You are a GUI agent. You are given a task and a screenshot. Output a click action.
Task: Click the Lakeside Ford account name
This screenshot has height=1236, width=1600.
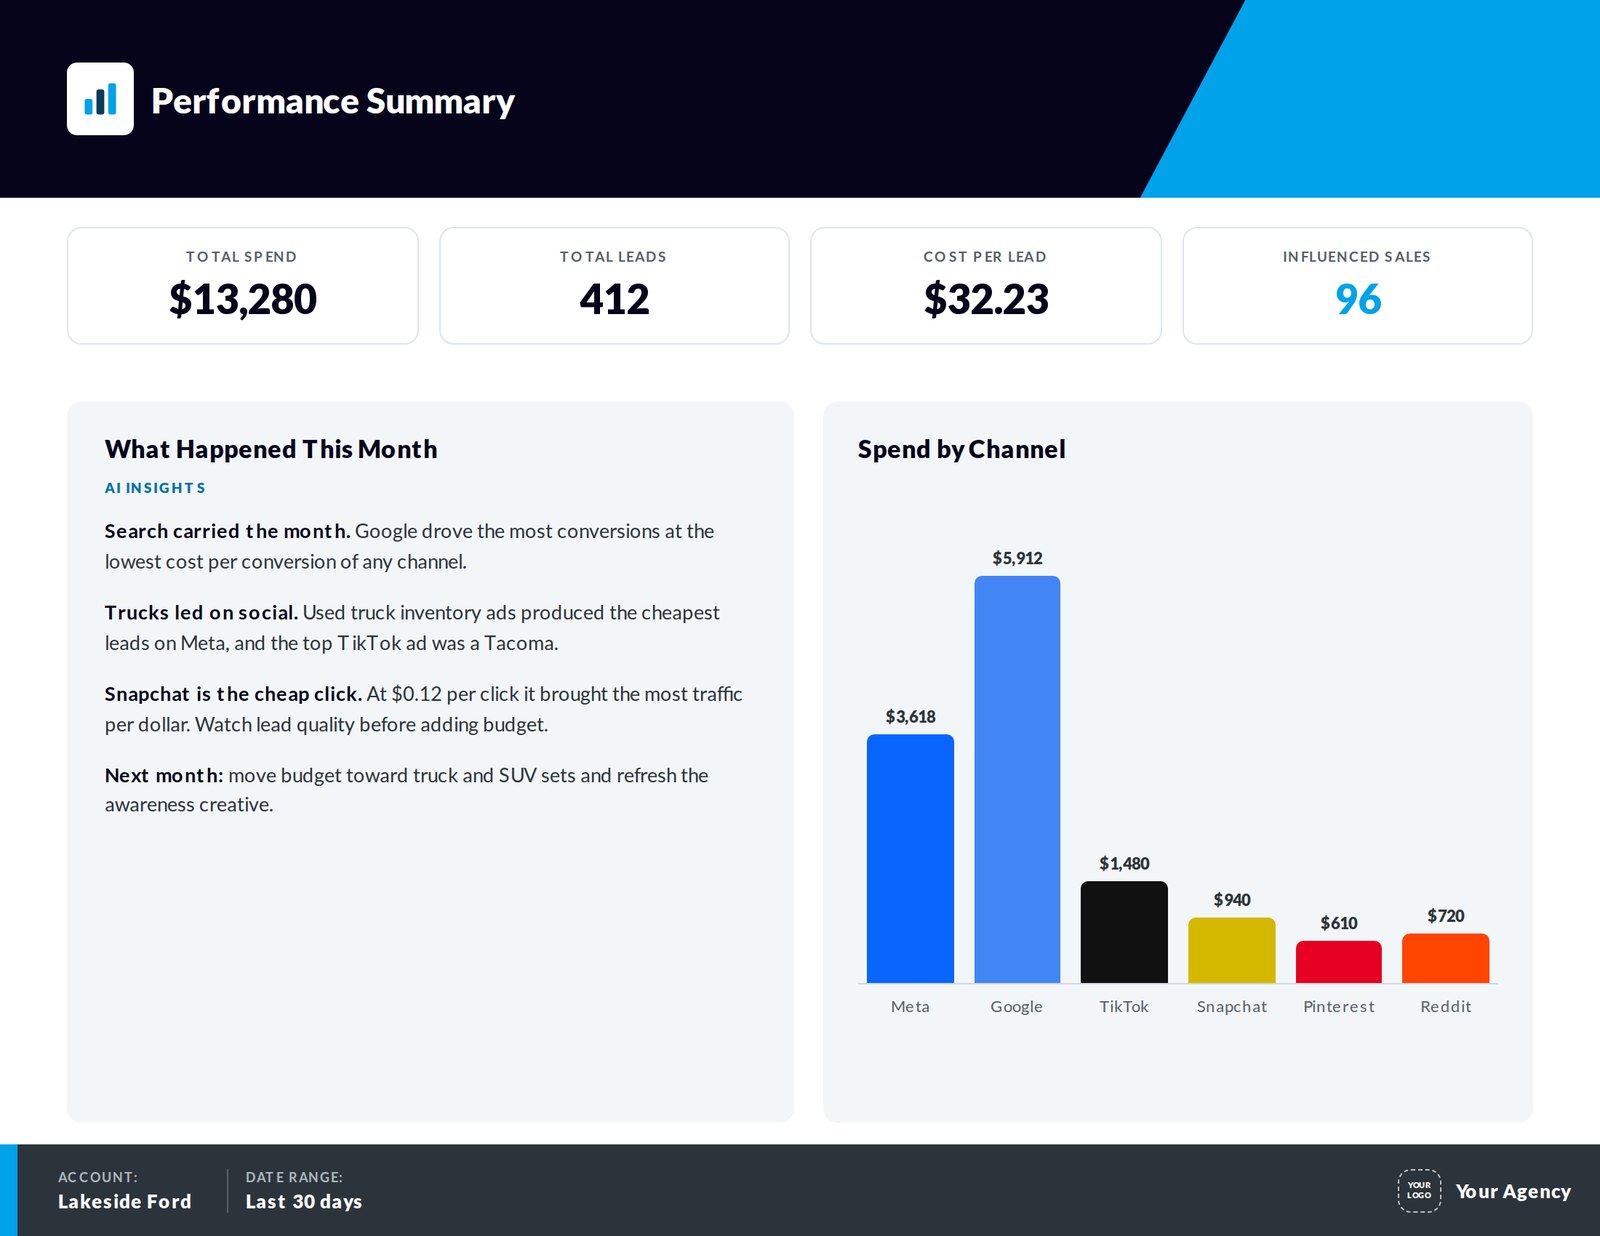125,1202
